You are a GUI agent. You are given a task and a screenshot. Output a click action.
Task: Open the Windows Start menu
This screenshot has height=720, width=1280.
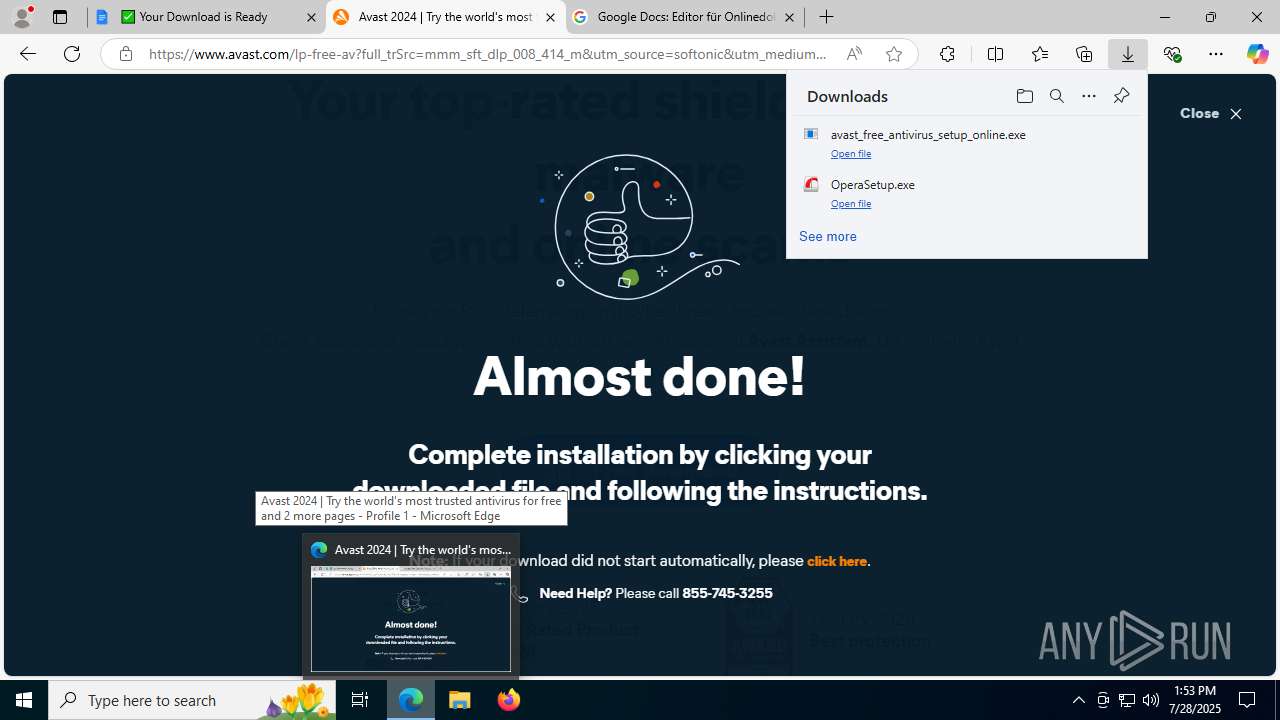24,700
